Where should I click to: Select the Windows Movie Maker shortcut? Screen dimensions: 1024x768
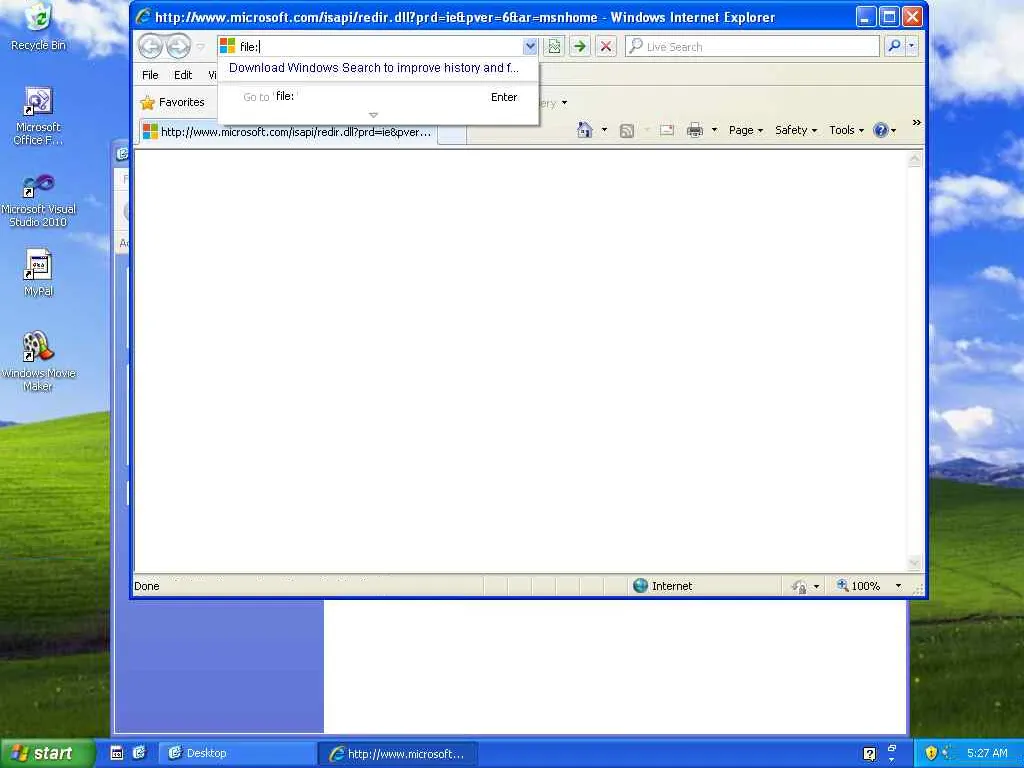click(x=38, y=360)
